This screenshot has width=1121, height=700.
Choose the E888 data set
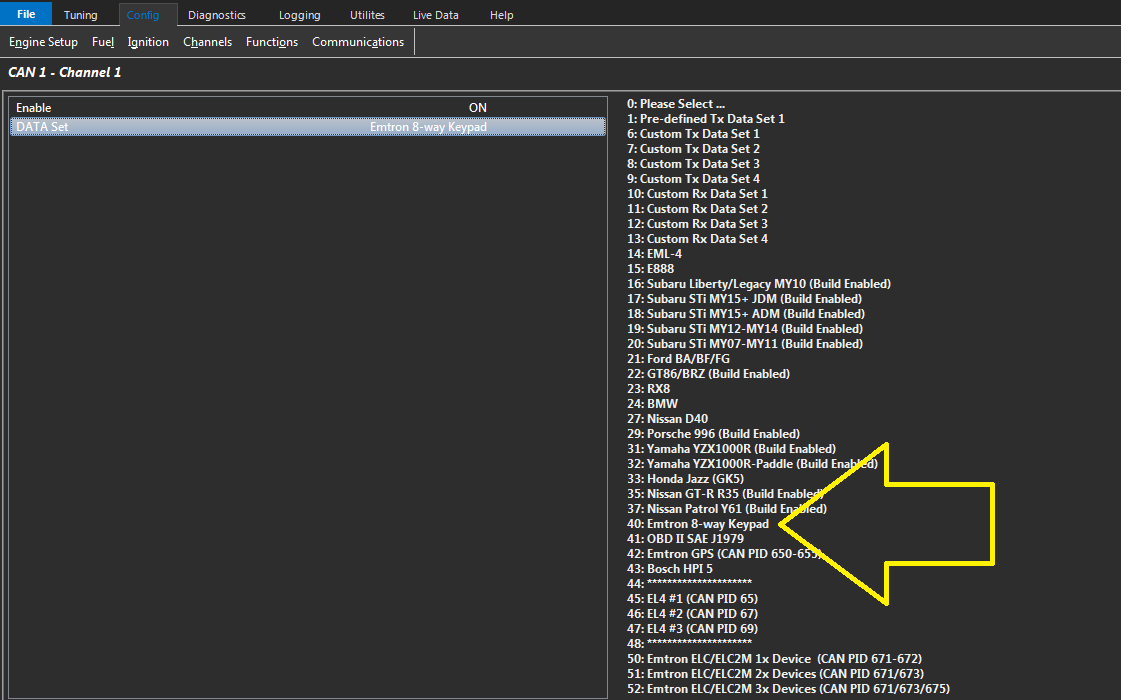tap(651, 269)
